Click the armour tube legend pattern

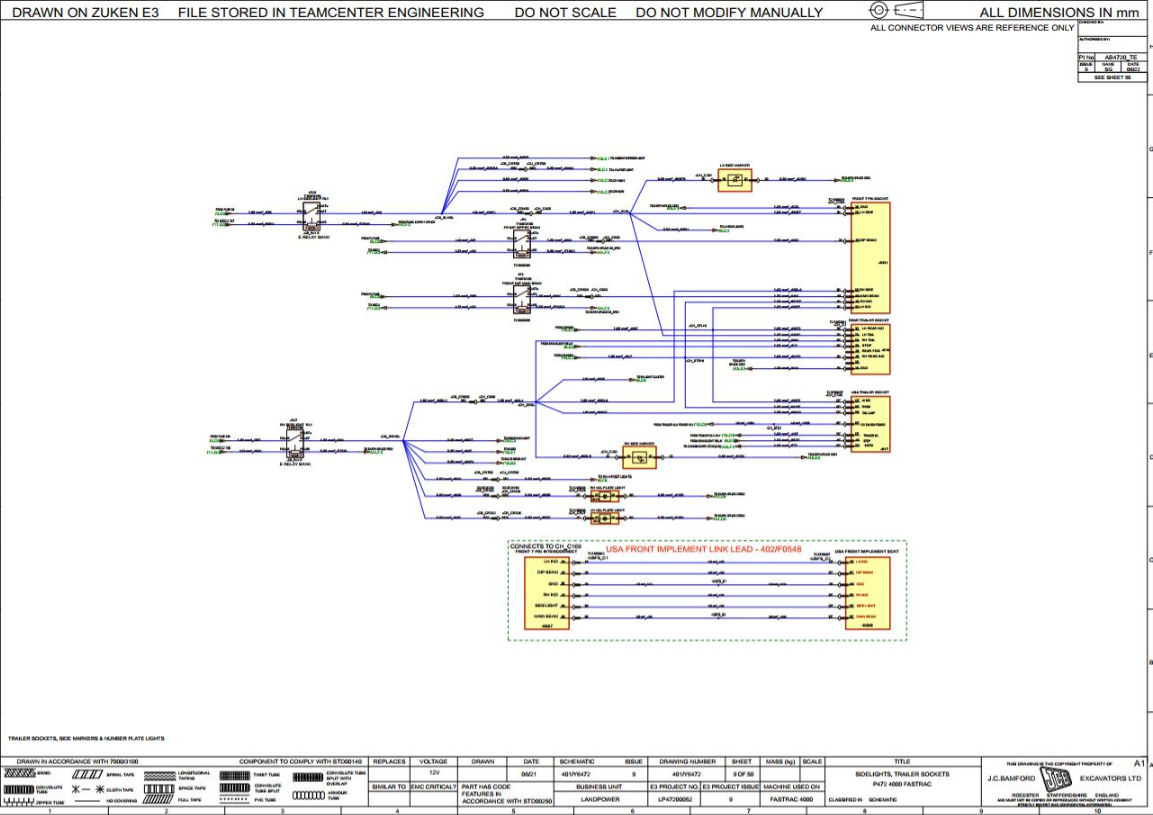(309, 795)
